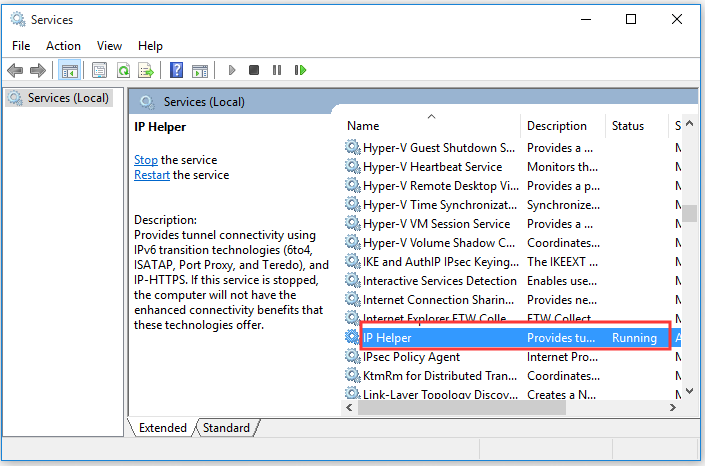This screenshot has width=705, height=466.
Task: Select Hyper-V Volume Shadow C... row
Action: coord(513,242)
